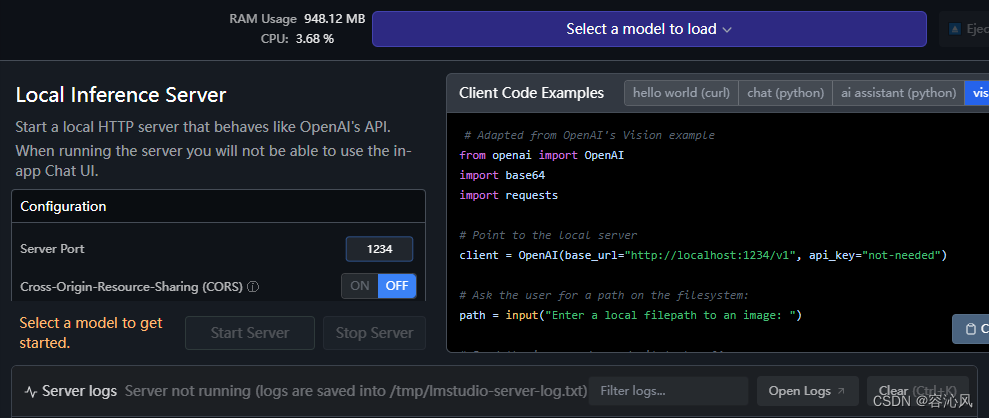Select the highlighted vision example tab
This screenshot has height=418, width=989.
tap(977, 93)
